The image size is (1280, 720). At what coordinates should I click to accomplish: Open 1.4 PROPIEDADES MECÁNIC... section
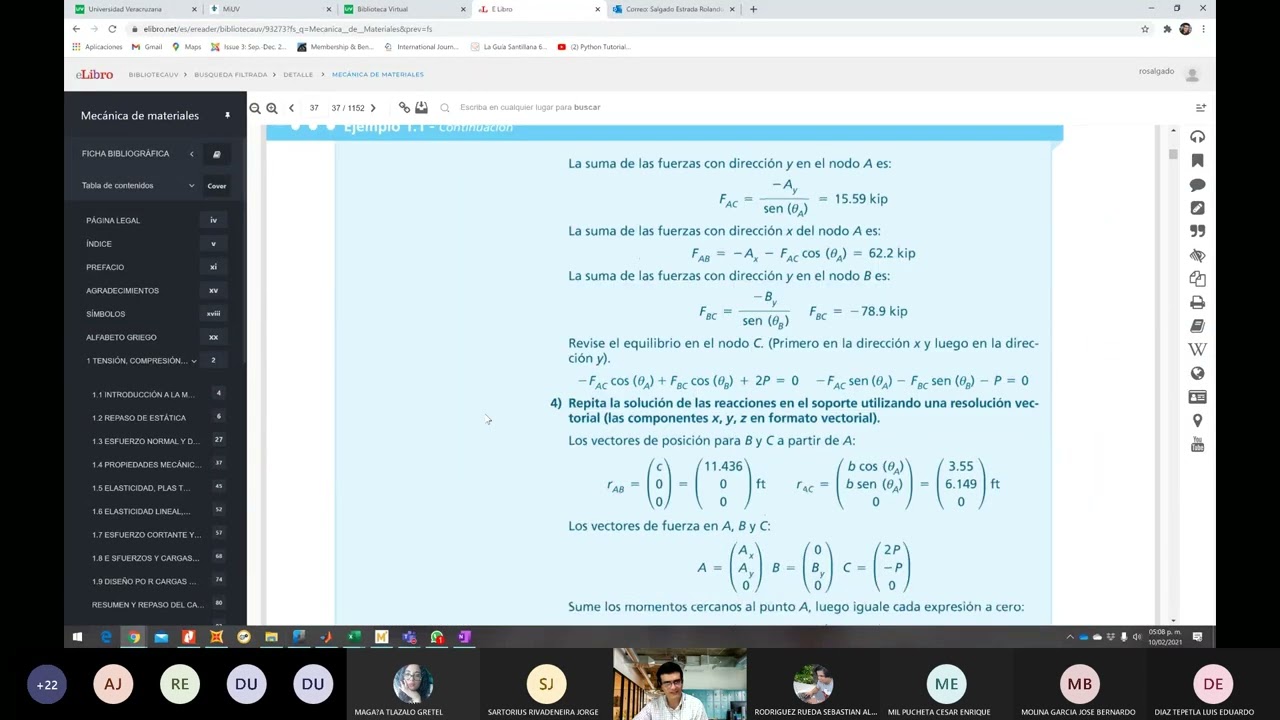[147, 465]
